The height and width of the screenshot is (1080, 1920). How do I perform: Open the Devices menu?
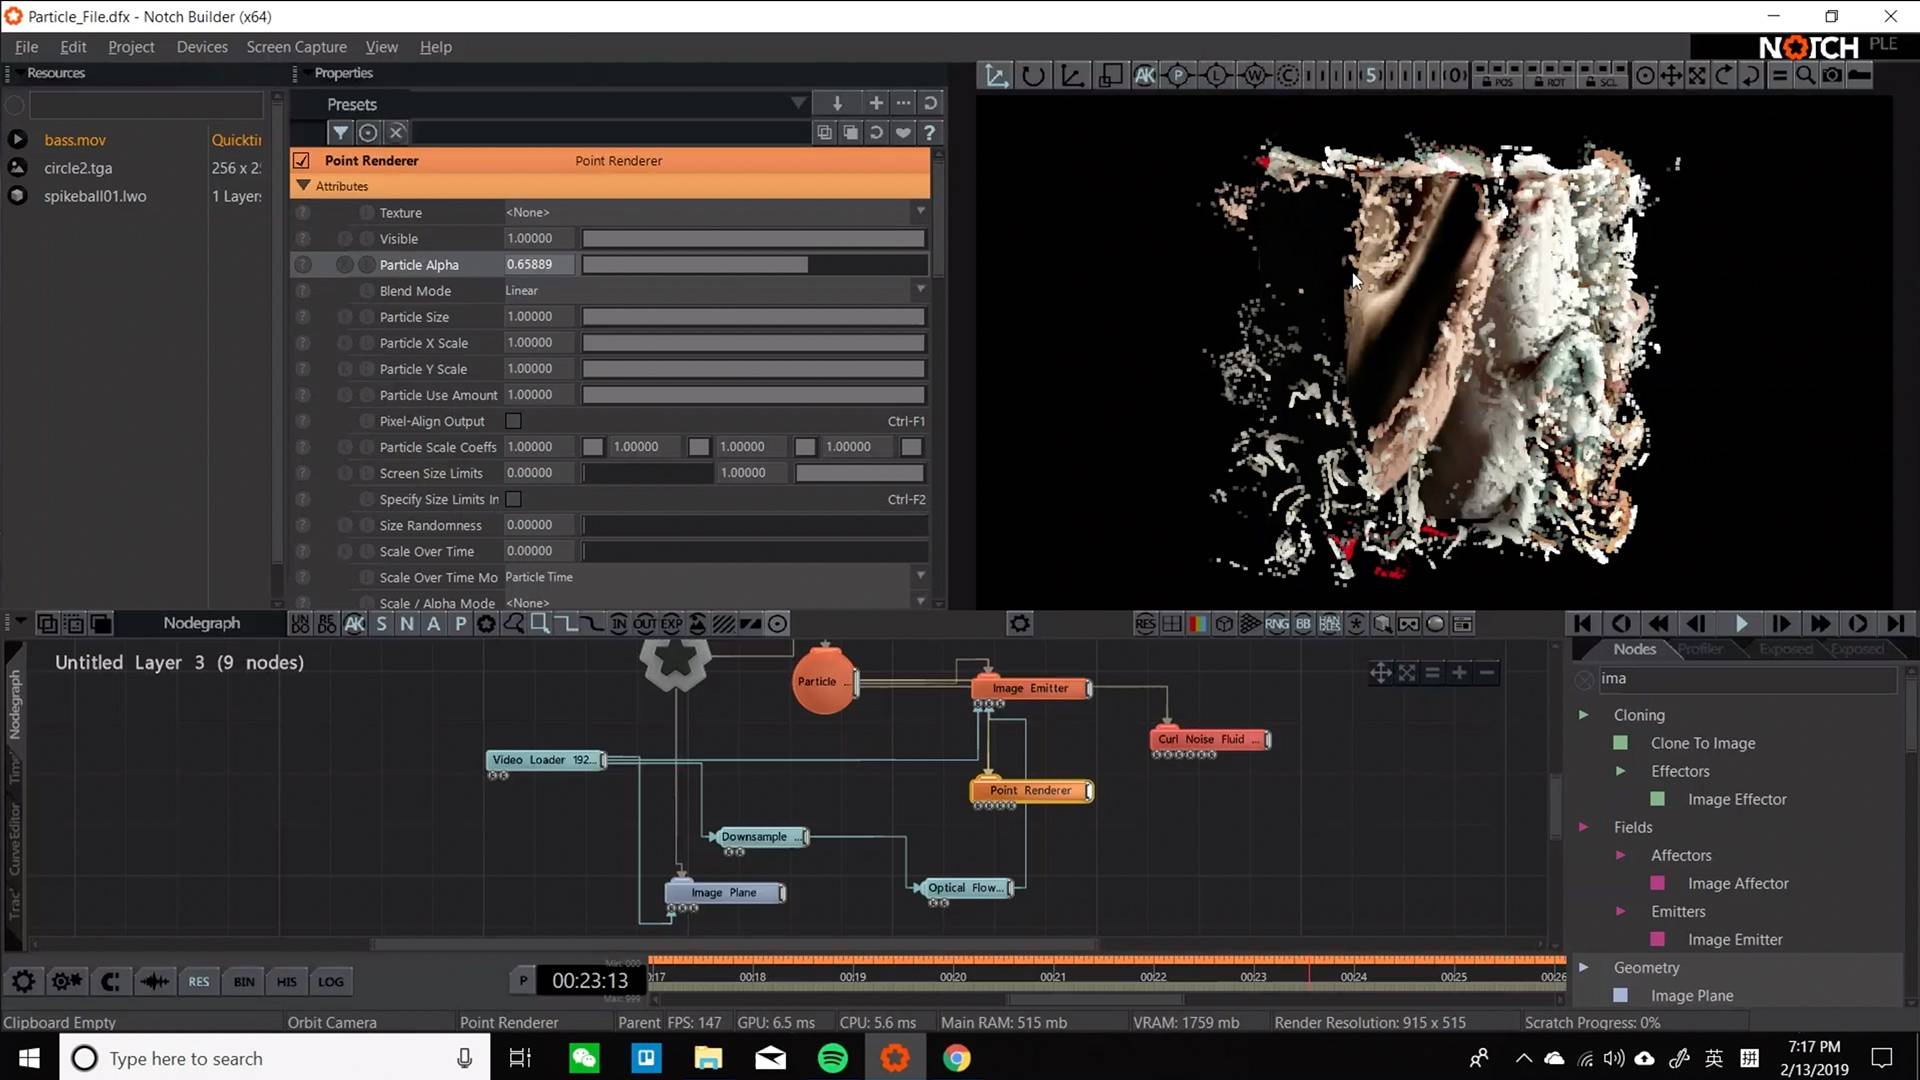202,47
